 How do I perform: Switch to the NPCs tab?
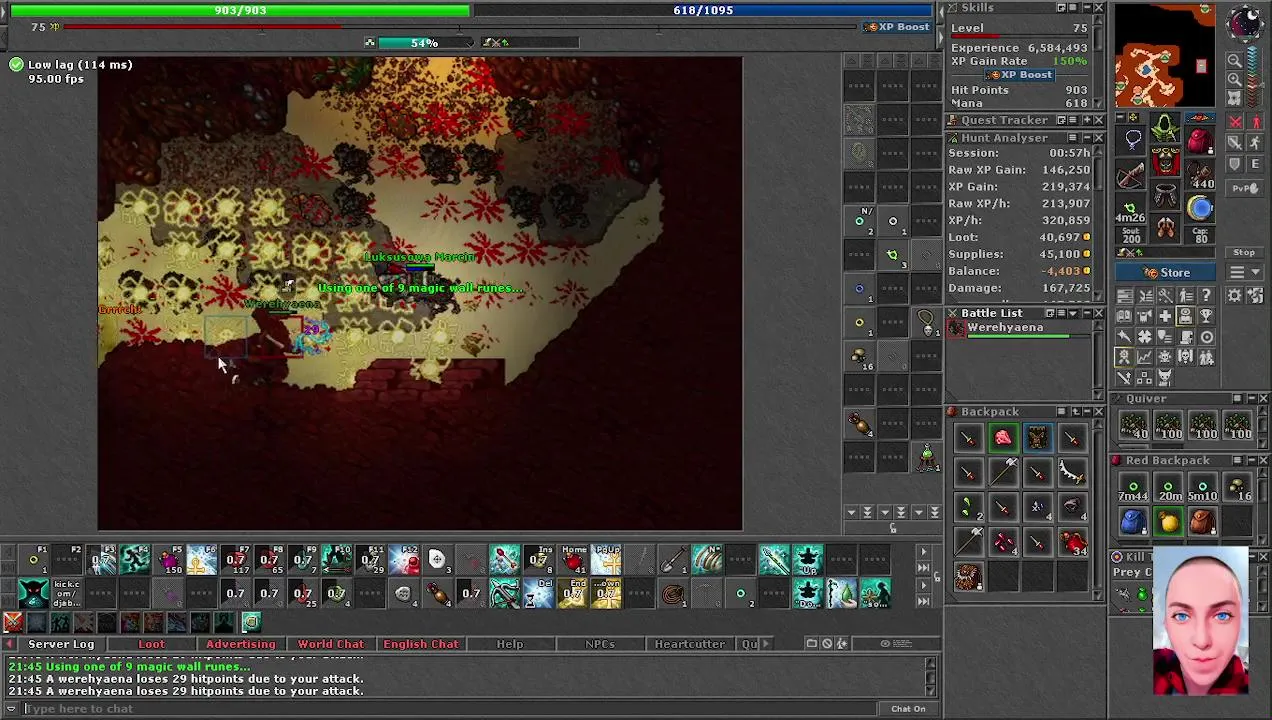tap(600, 644)
